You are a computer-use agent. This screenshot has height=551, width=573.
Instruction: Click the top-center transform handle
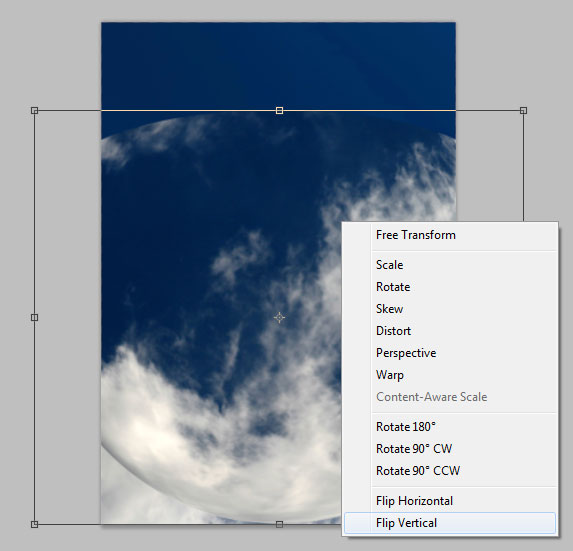(280, 110)
